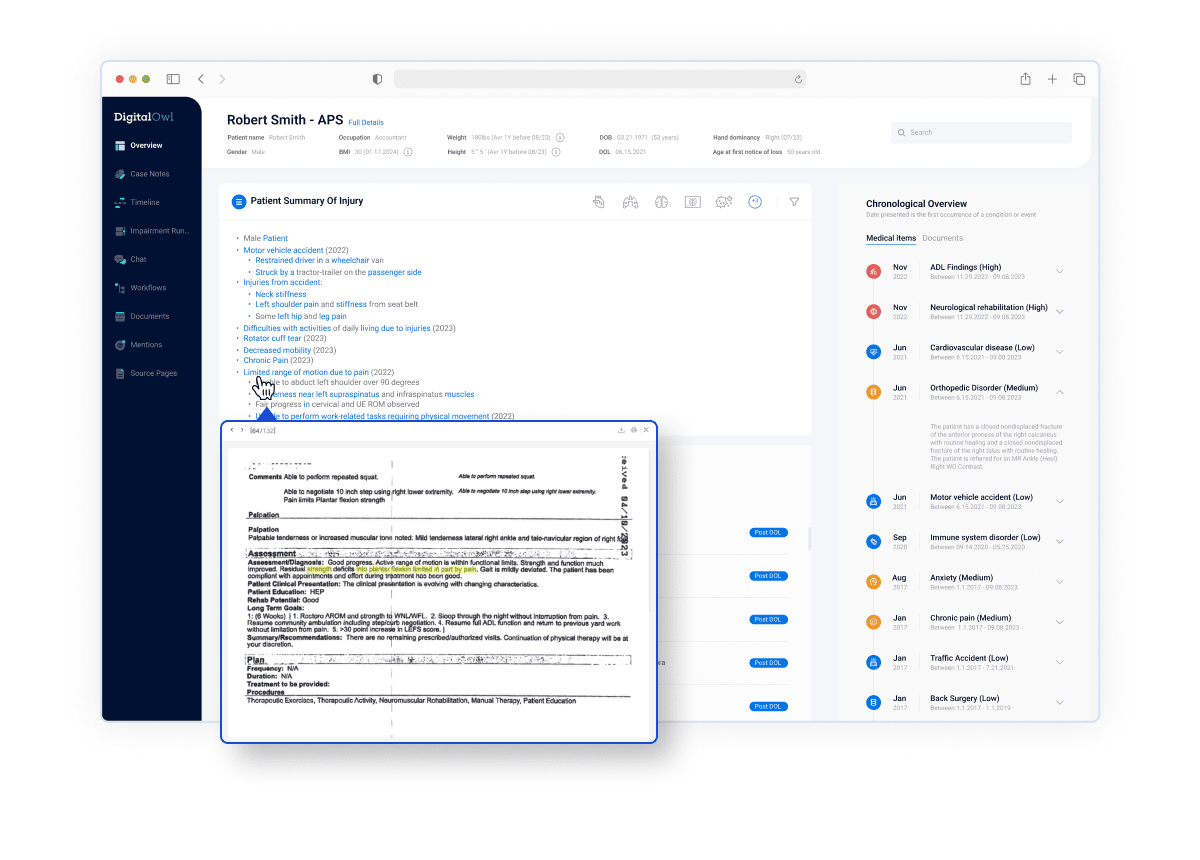Expand the Back Surgery (Low) item
Viewport: 1200px width, 860px height.
click(1060, 702)
